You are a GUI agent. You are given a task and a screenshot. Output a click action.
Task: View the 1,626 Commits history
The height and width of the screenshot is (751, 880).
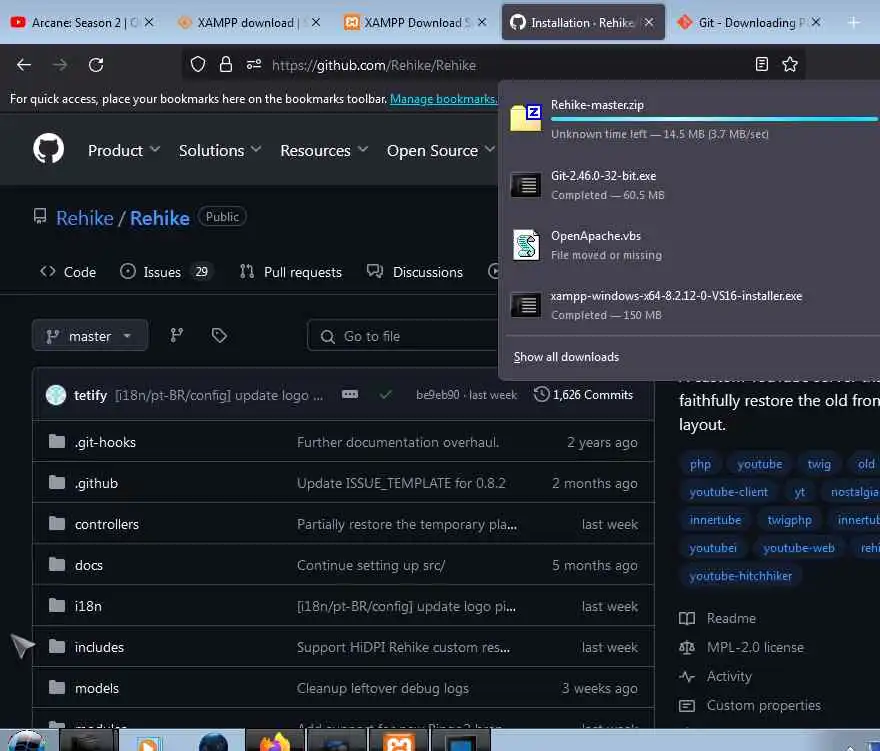click(x=584, y=395)
